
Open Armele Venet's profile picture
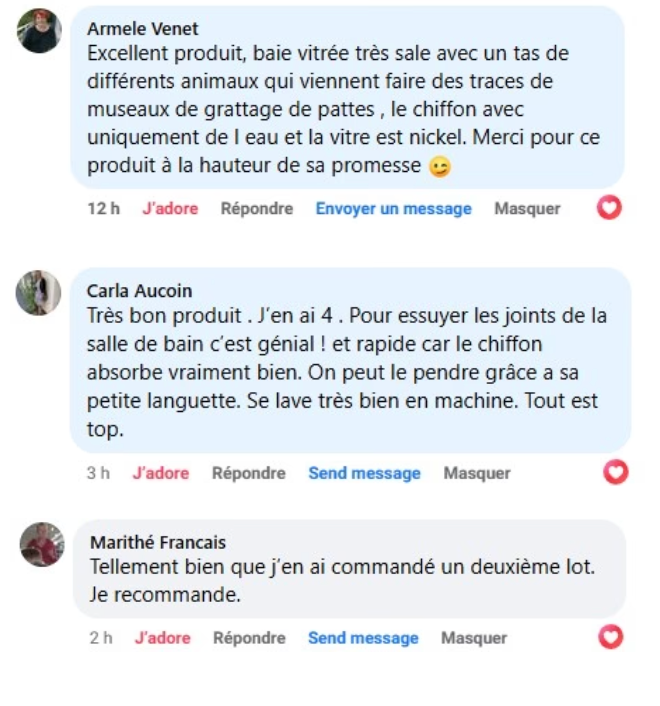[x=39, y=31]
